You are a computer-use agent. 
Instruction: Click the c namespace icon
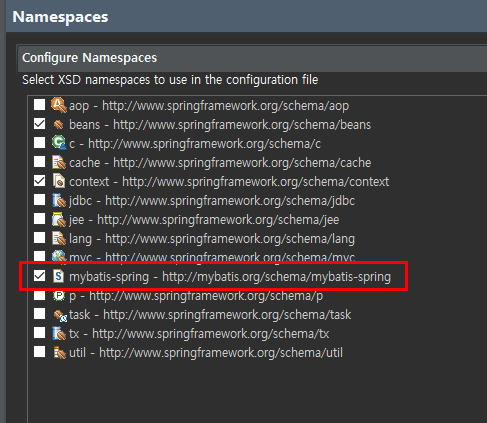point(59,143)
